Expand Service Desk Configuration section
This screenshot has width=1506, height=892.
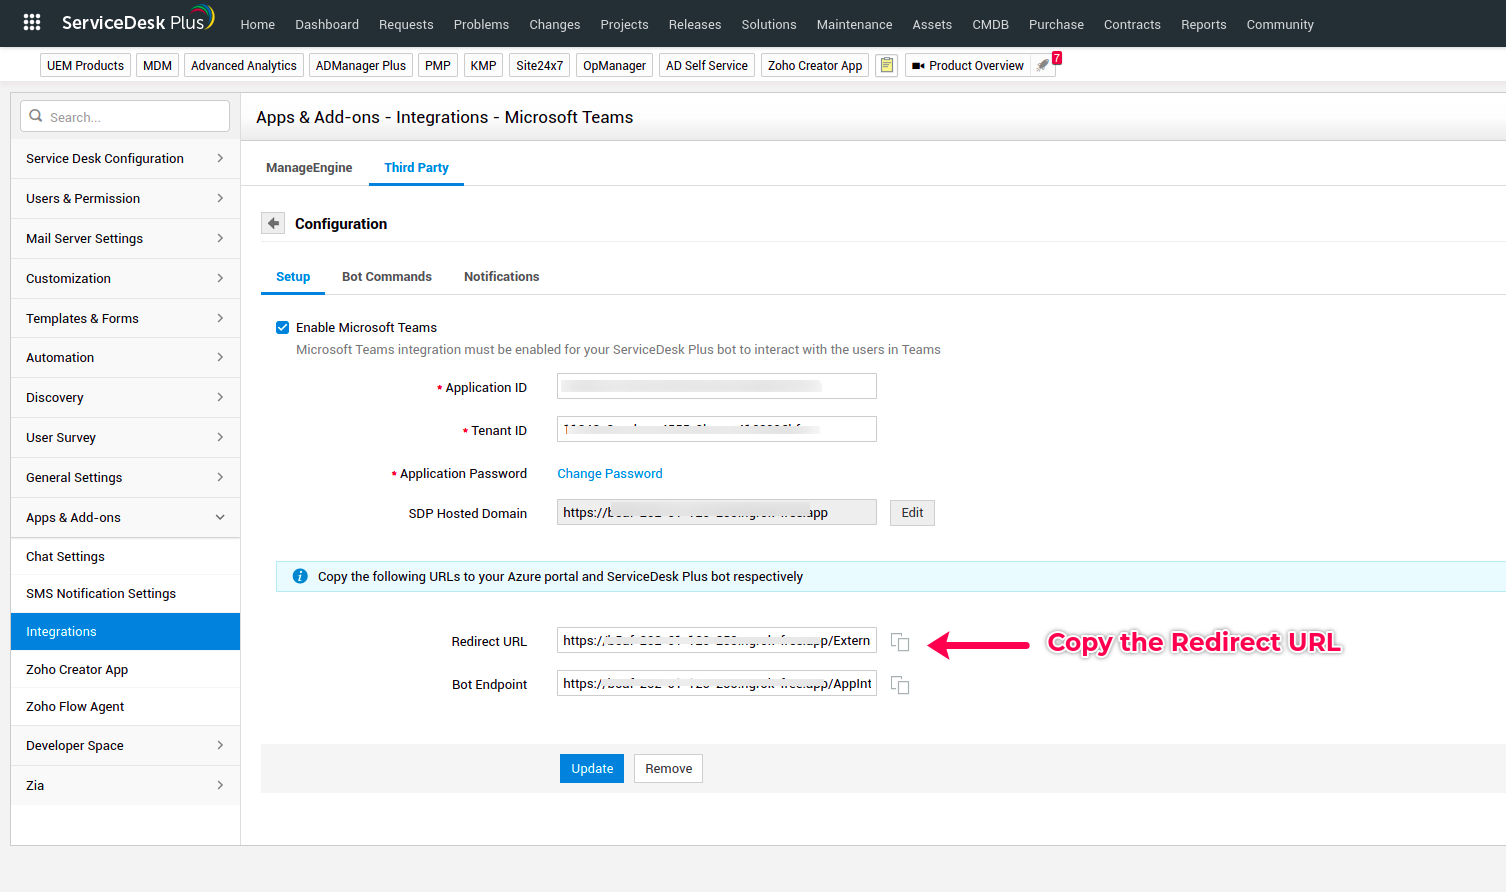[x=125, y=159]
